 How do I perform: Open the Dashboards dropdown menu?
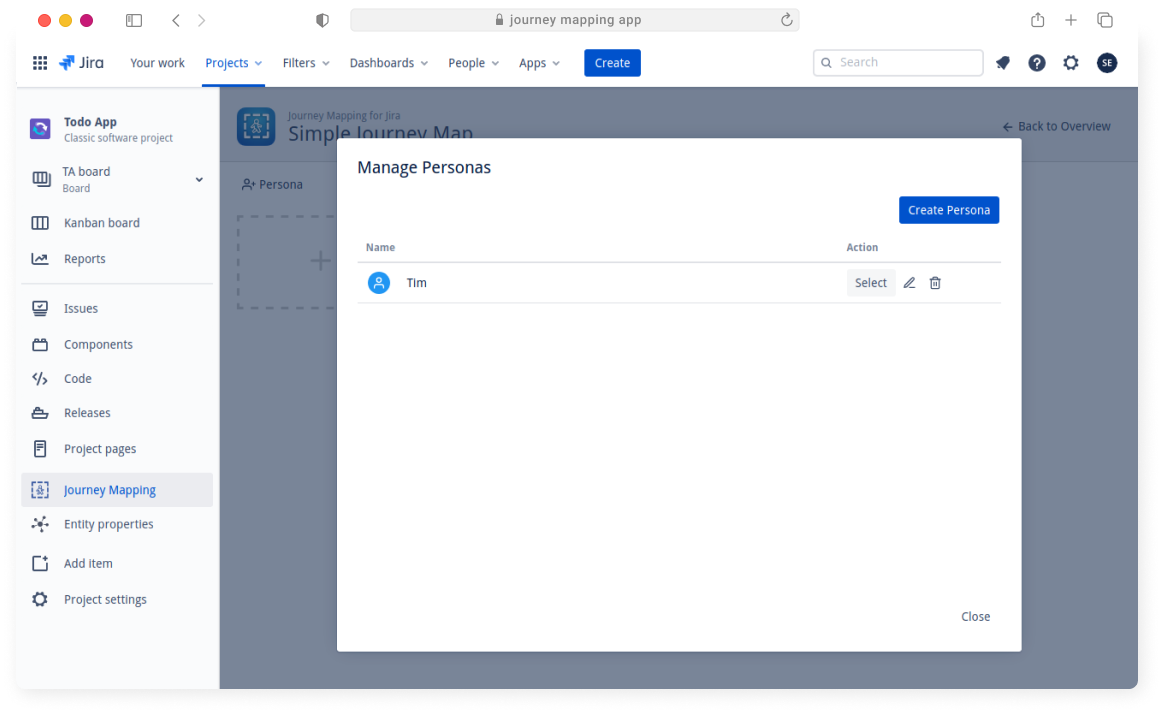tap(389, 63)
